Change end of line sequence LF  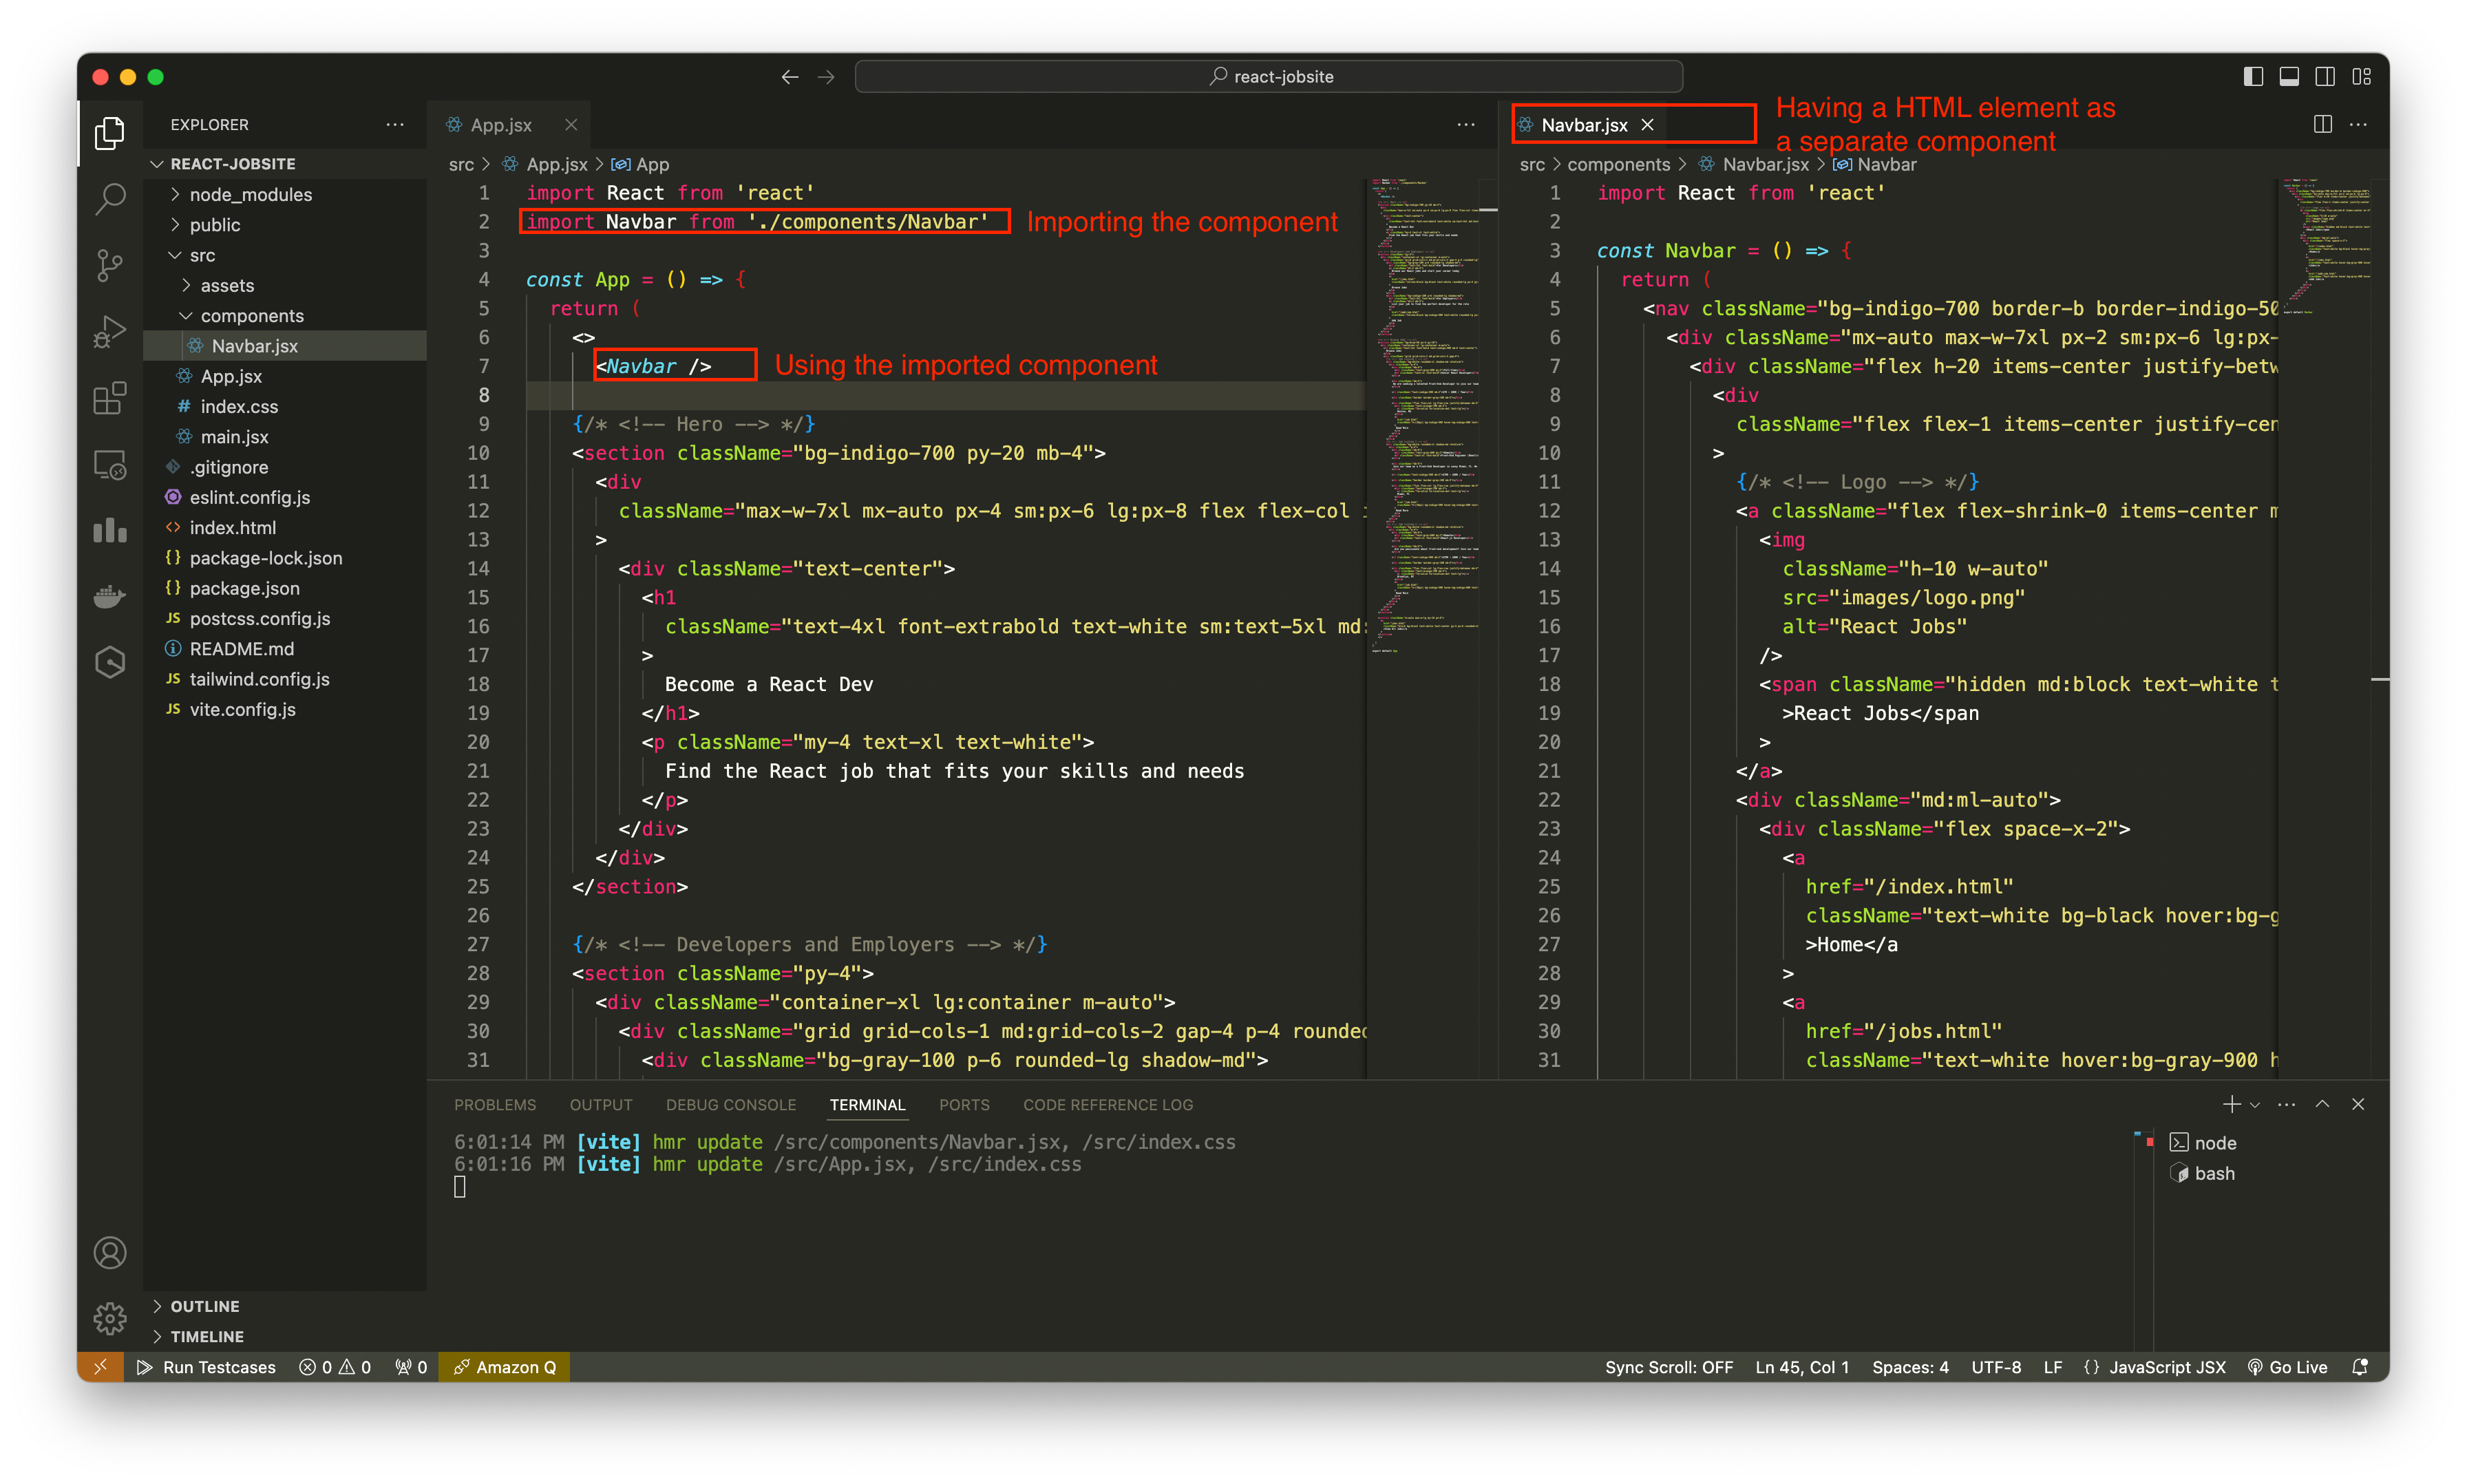2053,1367
